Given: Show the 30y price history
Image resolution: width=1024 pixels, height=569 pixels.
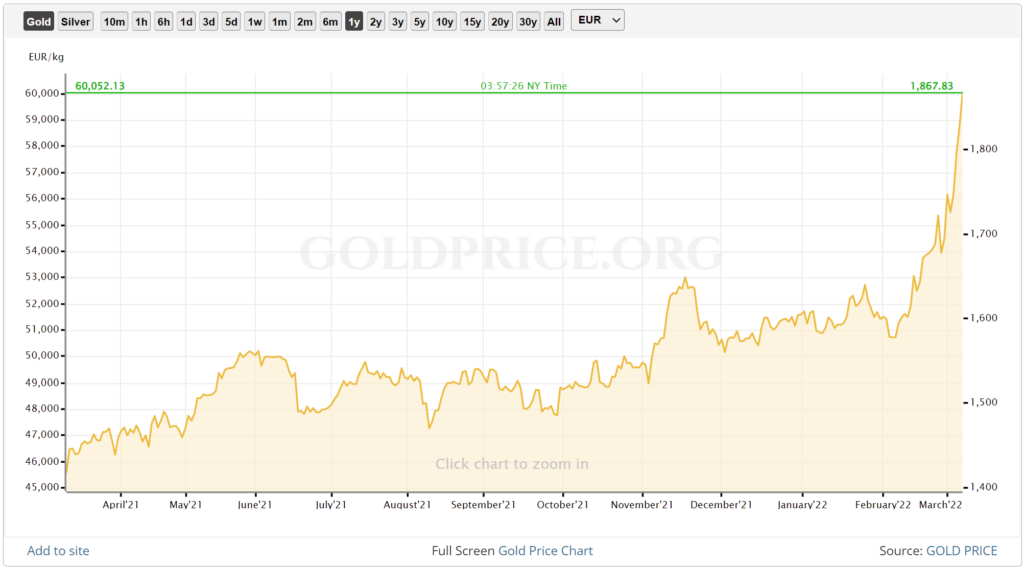Looking at the screenshot, I should click(528, 22).
